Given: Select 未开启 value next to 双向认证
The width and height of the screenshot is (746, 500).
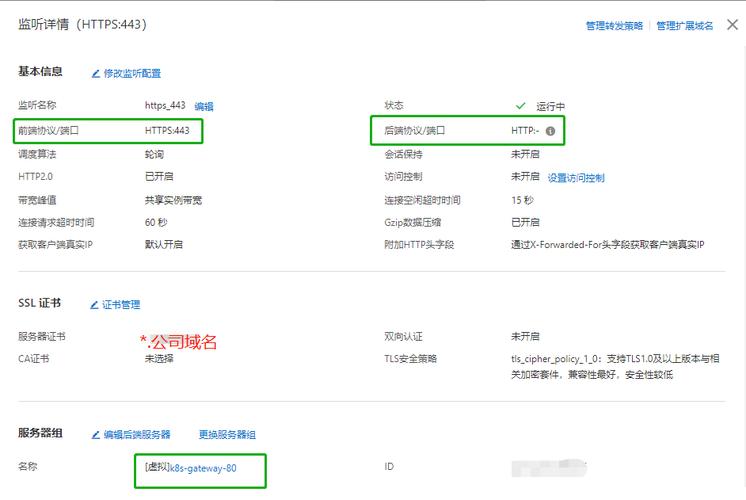Looking at the screenshot, I should click(x=525, y=336).
